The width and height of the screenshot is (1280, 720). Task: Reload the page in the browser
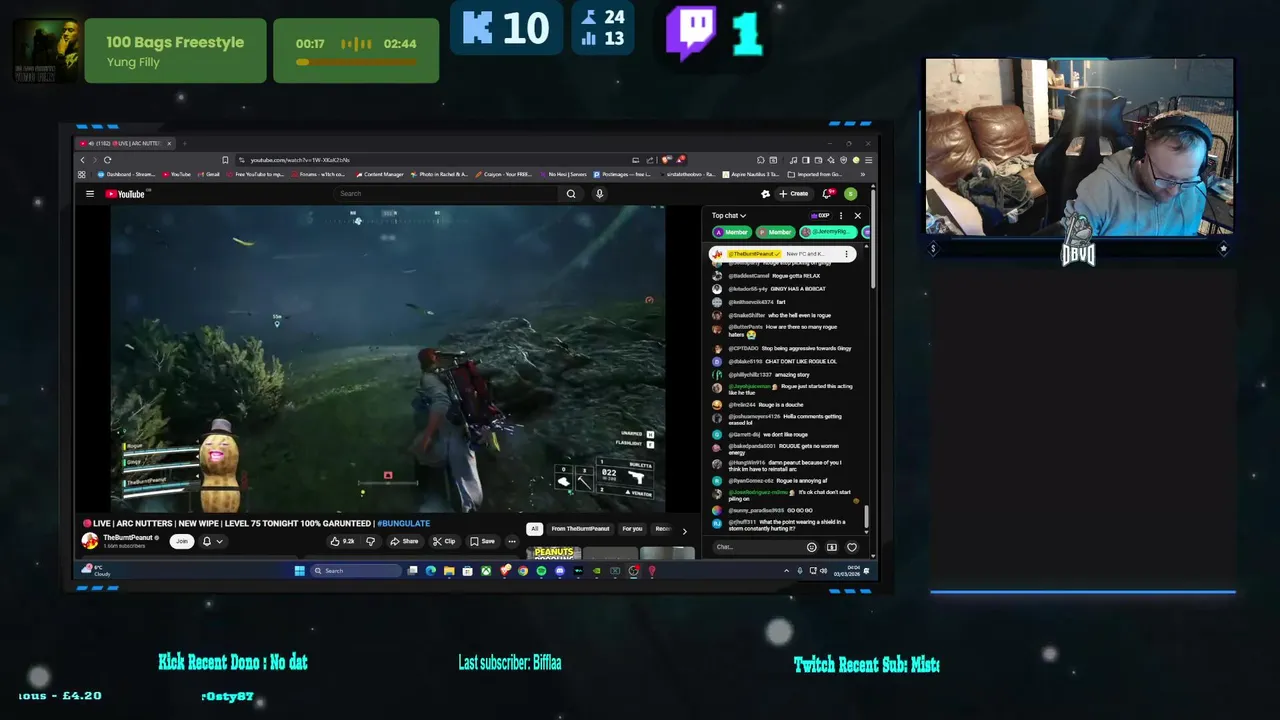click(107, 160)
